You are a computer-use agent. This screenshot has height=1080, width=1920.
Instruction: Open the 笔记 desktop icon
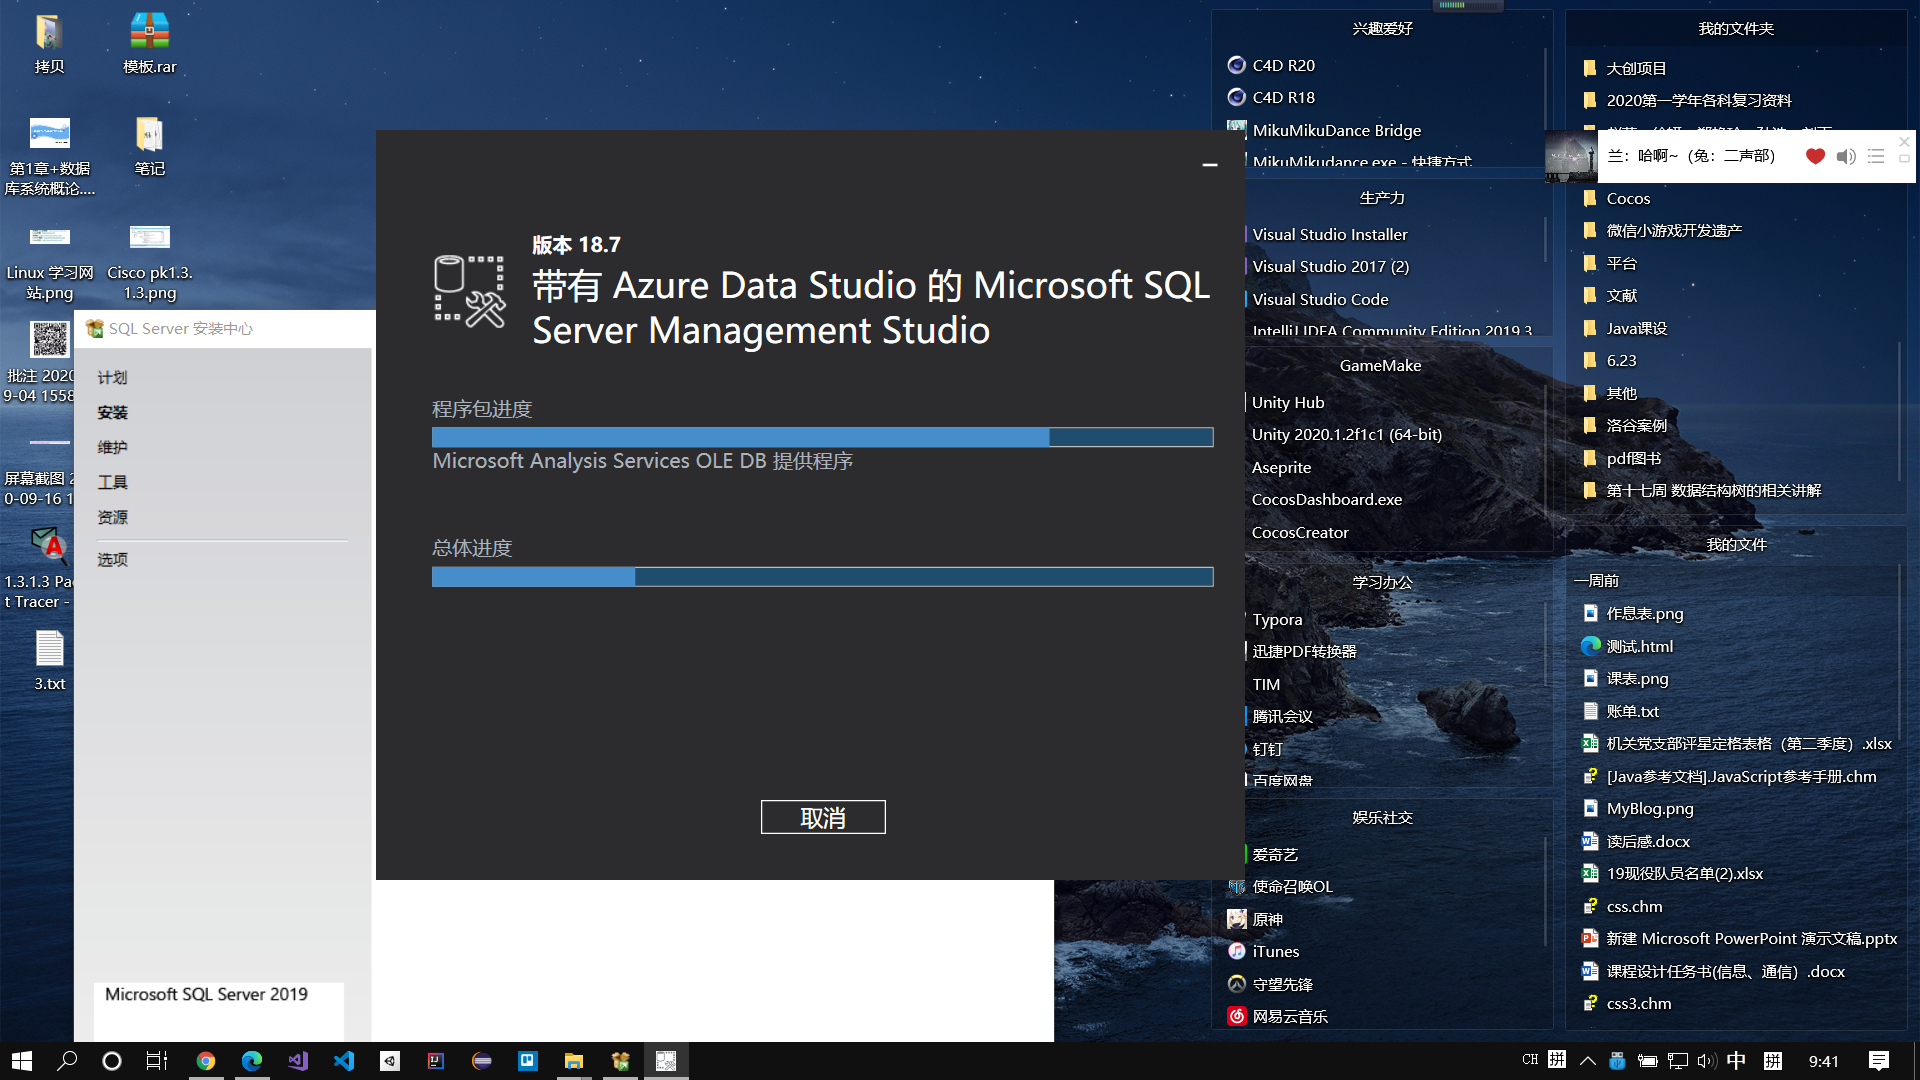[149, 146]
